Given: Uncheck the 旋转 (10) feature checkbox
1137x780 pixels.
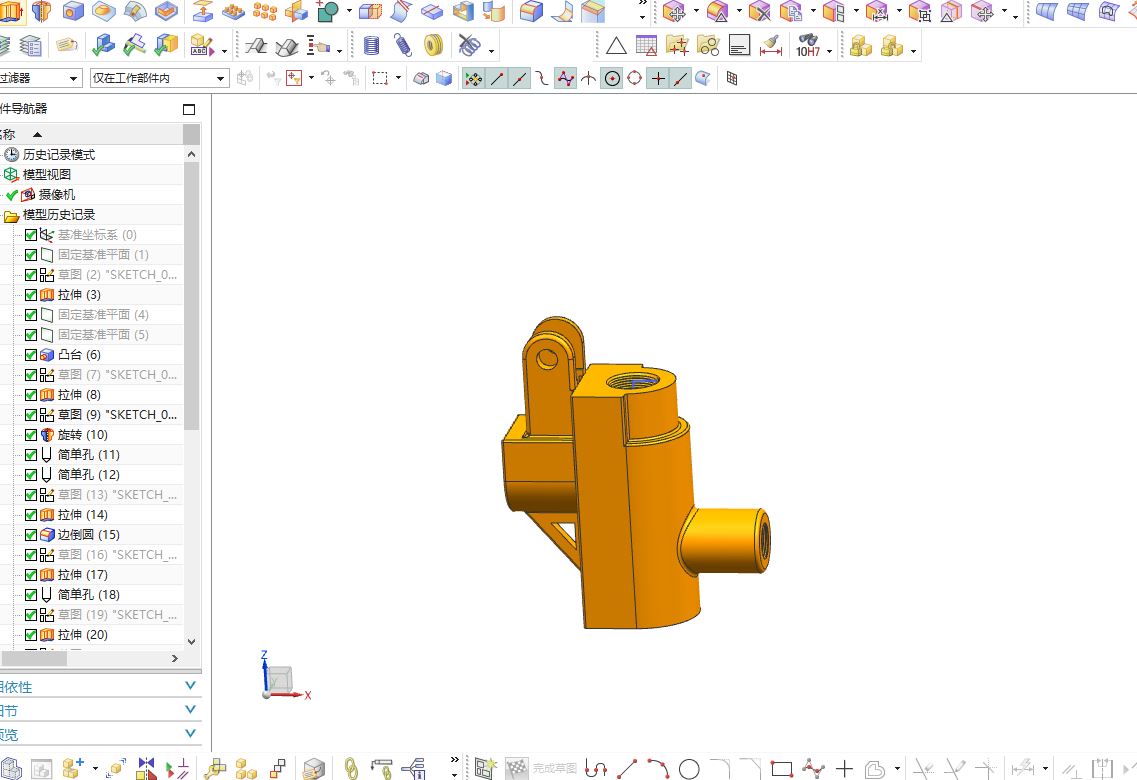Looking at the screenshot, I should (x=30, y=435).
